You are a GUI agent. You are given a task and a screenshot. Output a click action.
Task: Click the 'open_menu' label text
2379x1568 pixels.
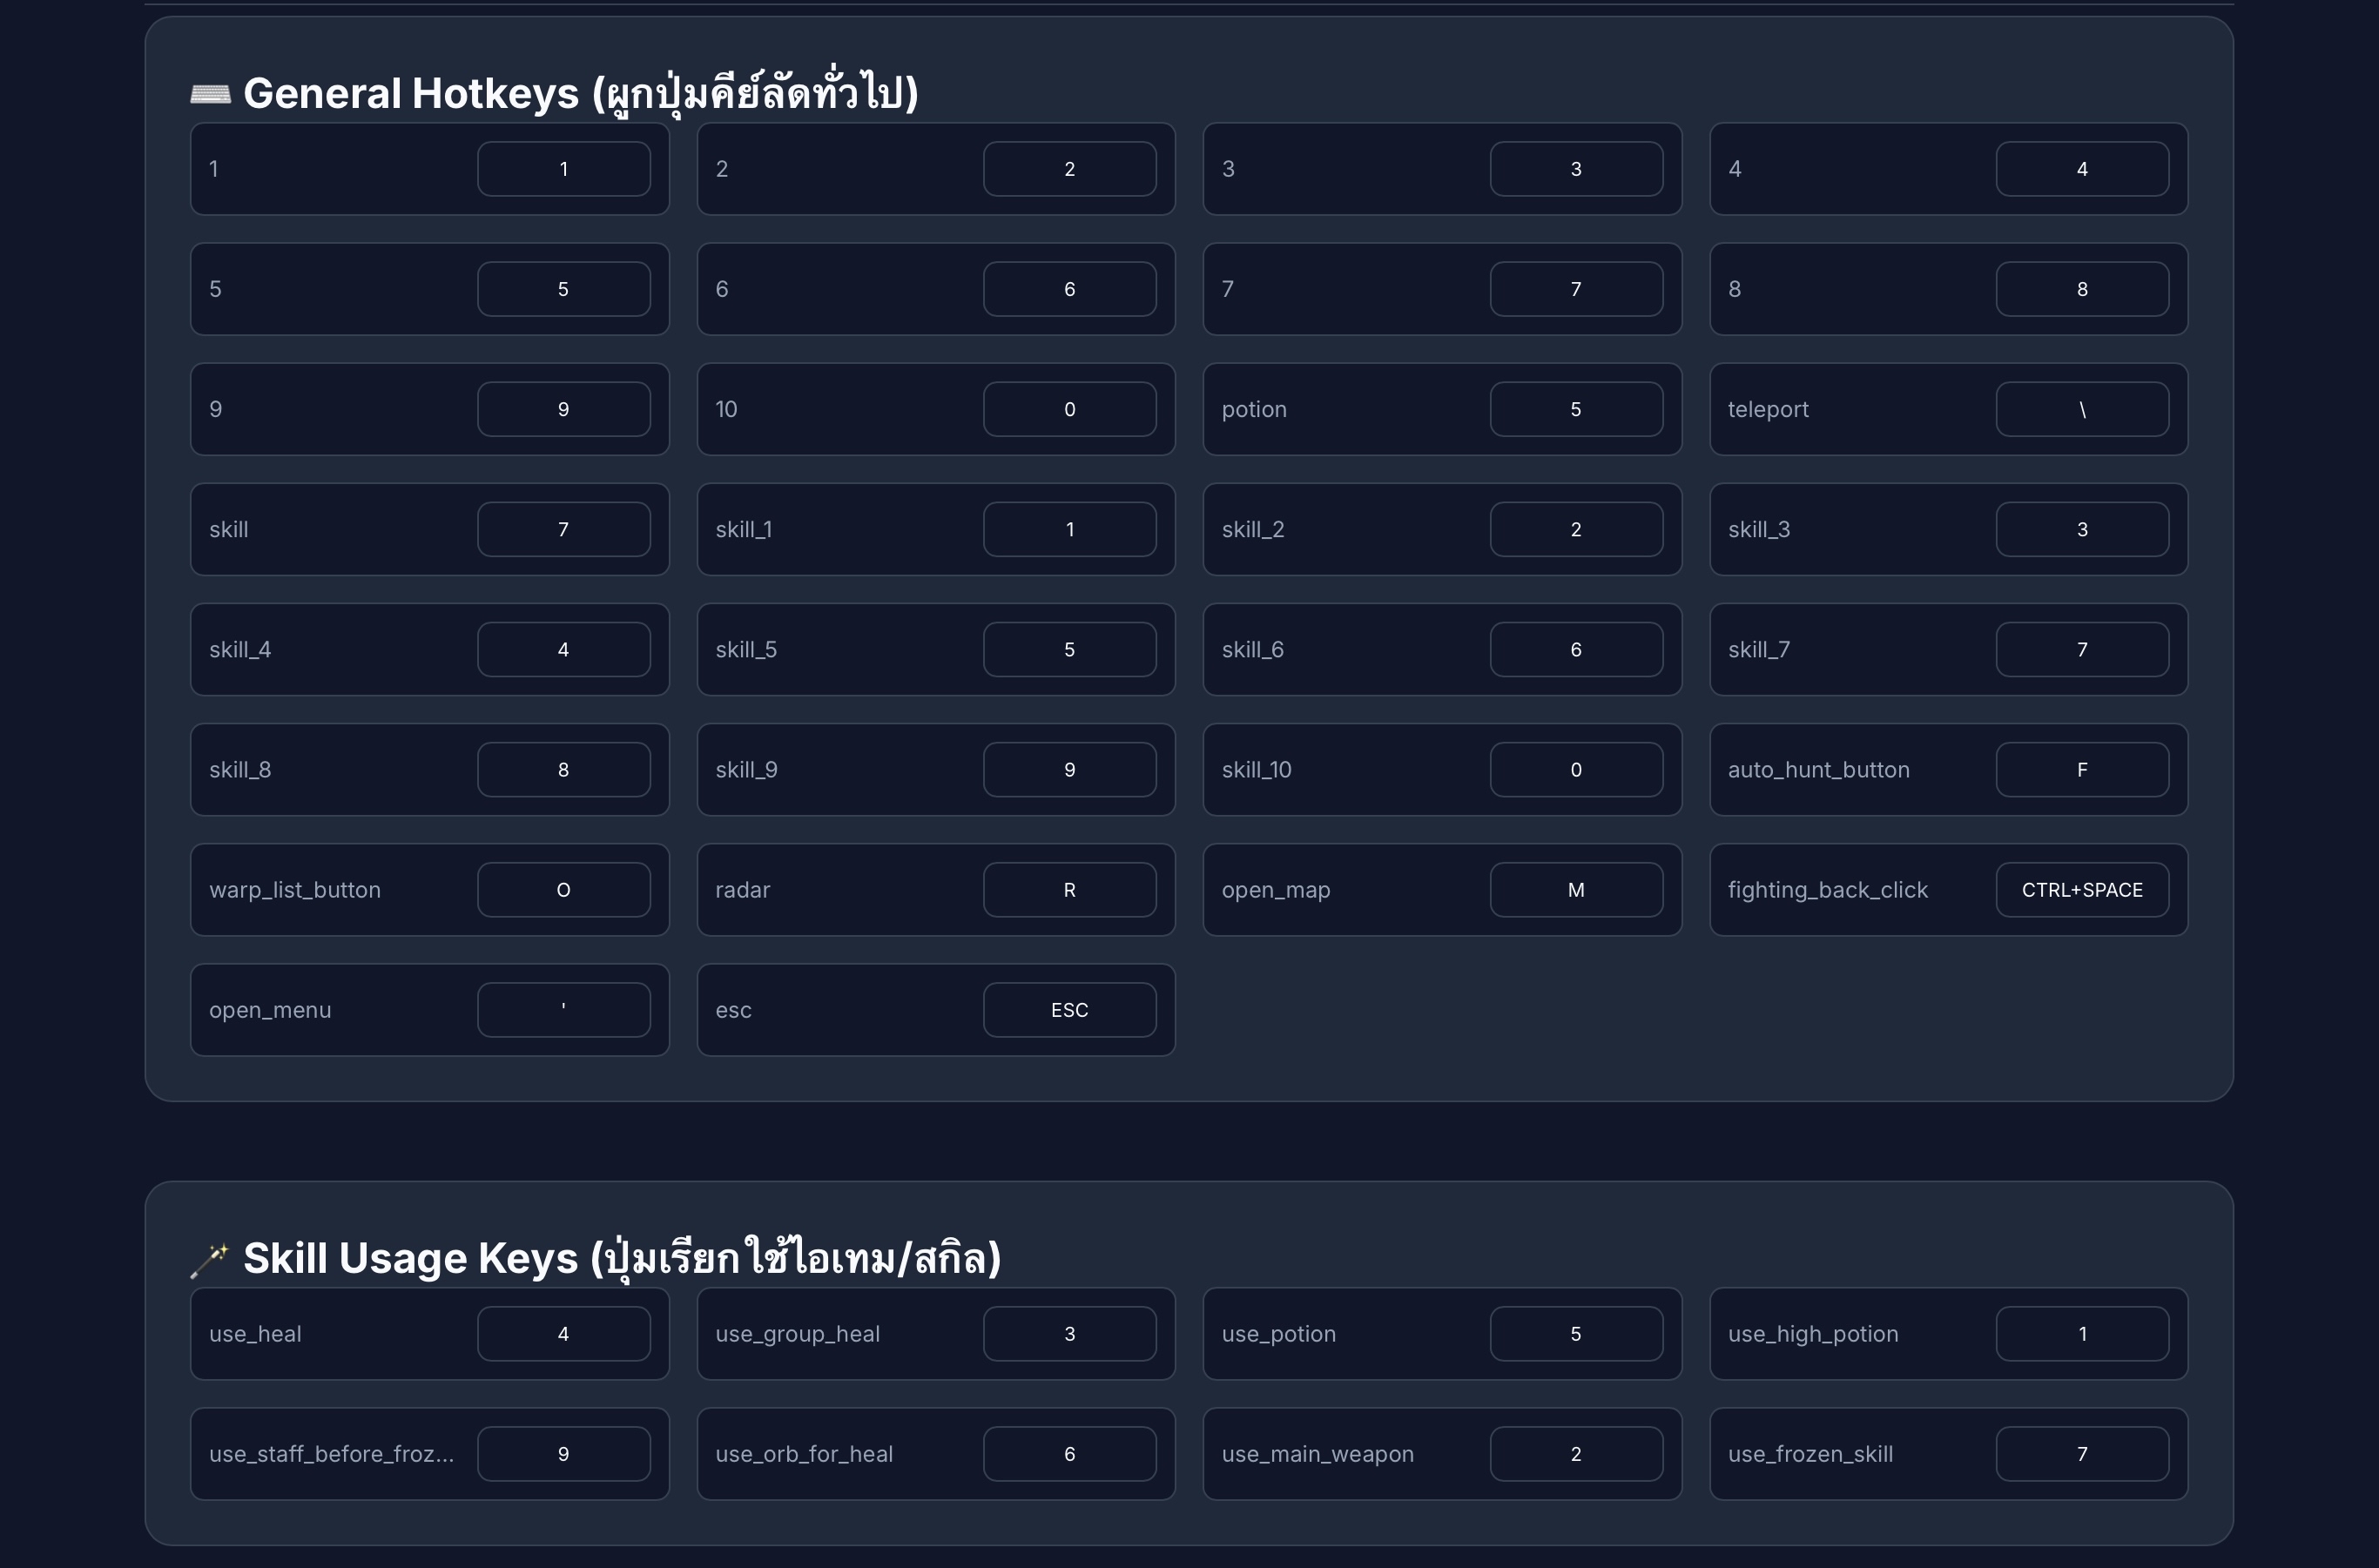click(270, 1010)
